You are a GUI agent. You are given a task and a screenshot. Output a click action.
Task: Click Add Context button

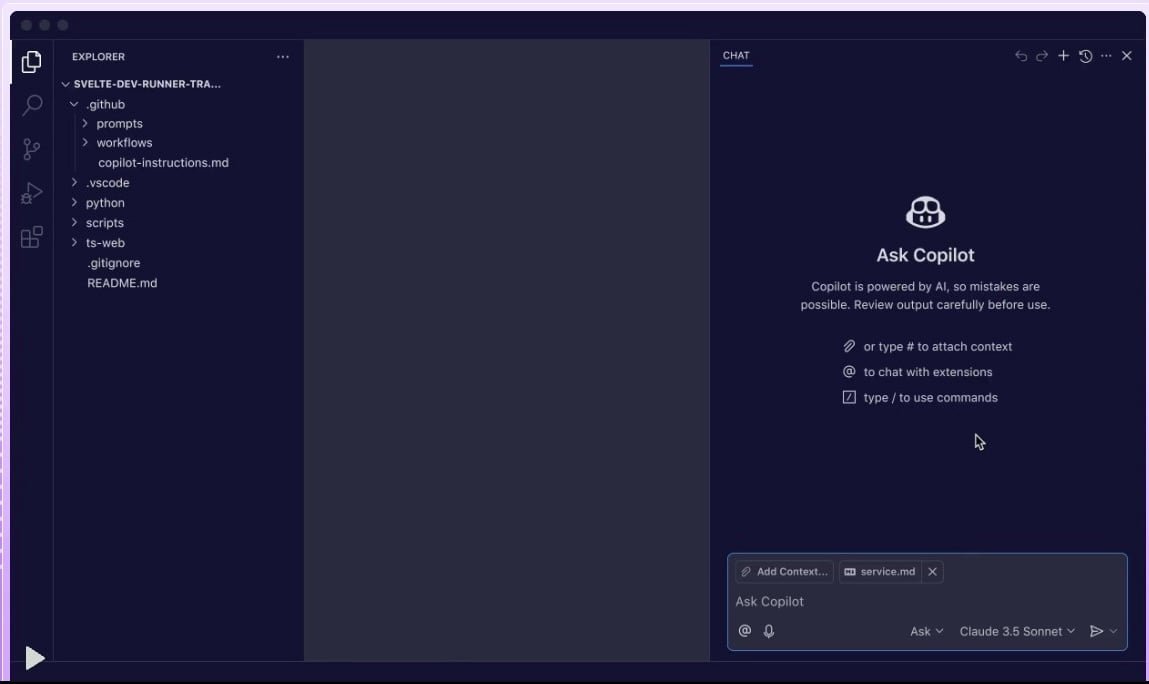pyautogui.click(x=784, y=572)
